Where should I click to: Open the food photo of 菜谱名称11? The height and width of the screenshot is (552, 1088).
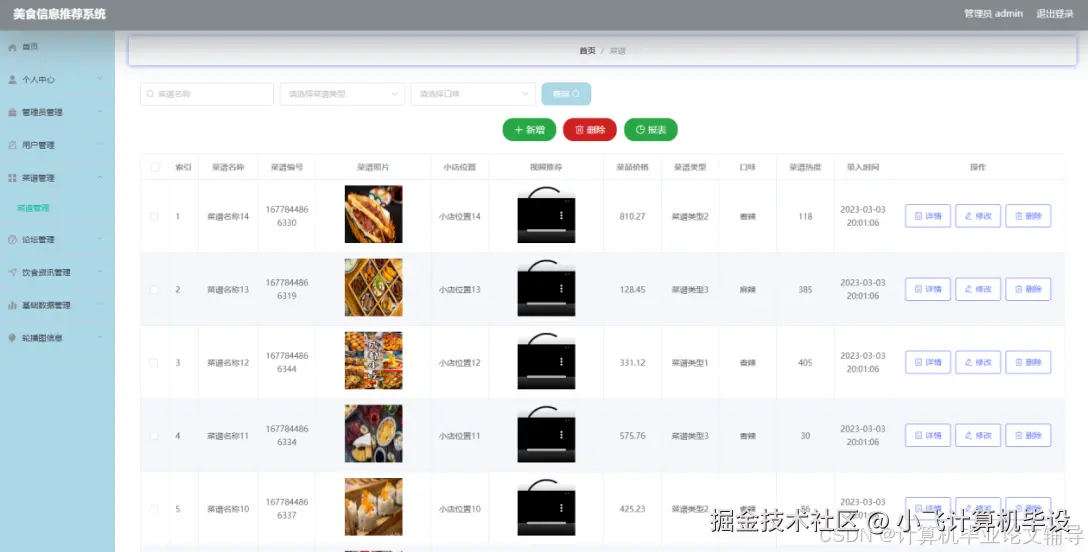(x=373, y=433)
